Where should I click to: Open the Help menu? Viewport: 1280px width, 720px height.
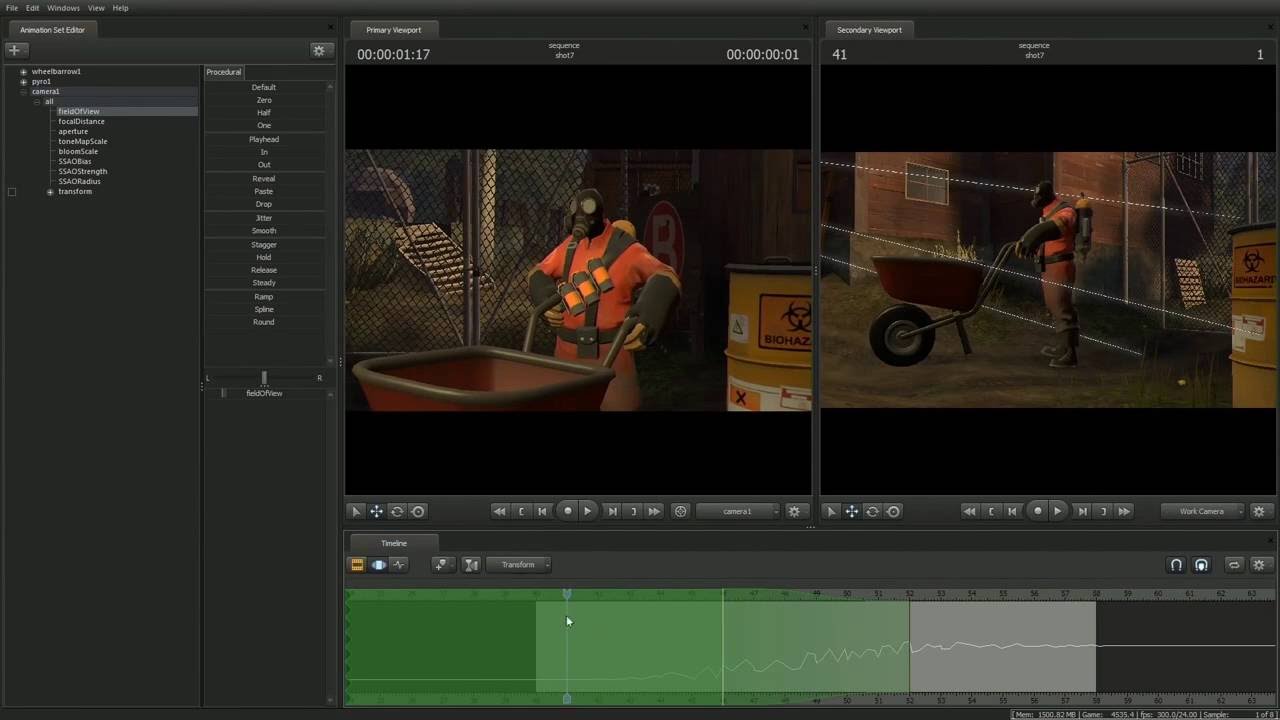120,8
